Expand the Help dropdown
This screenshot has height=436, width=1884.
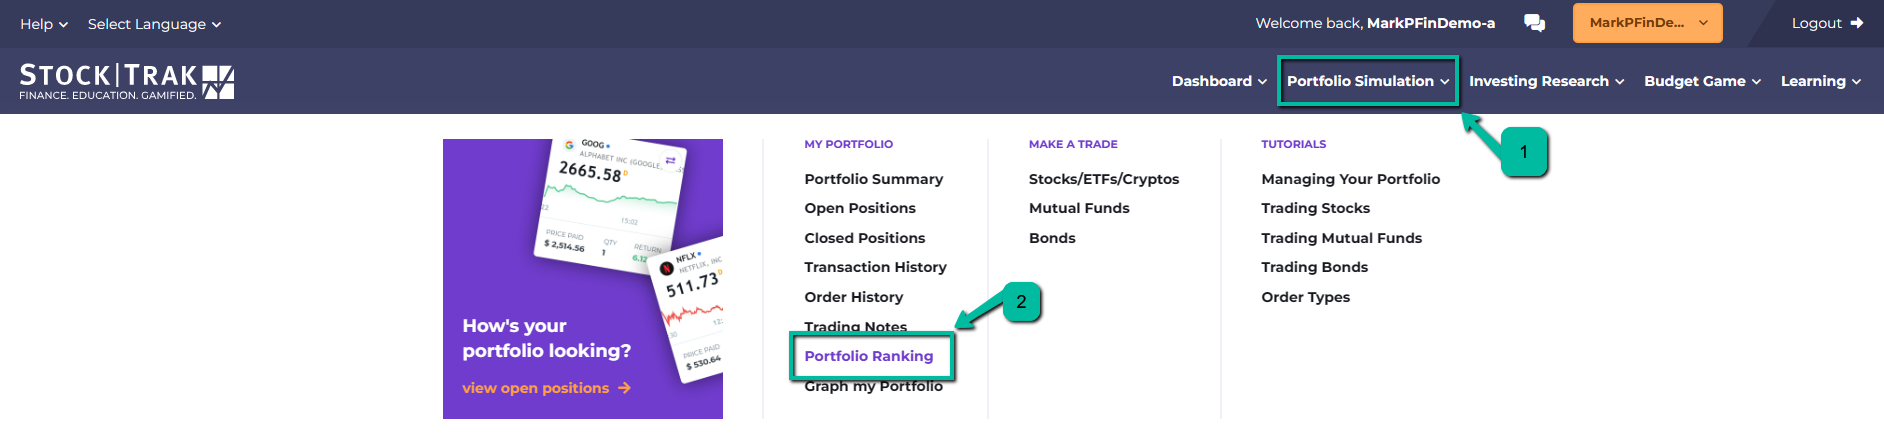[43, 24]
